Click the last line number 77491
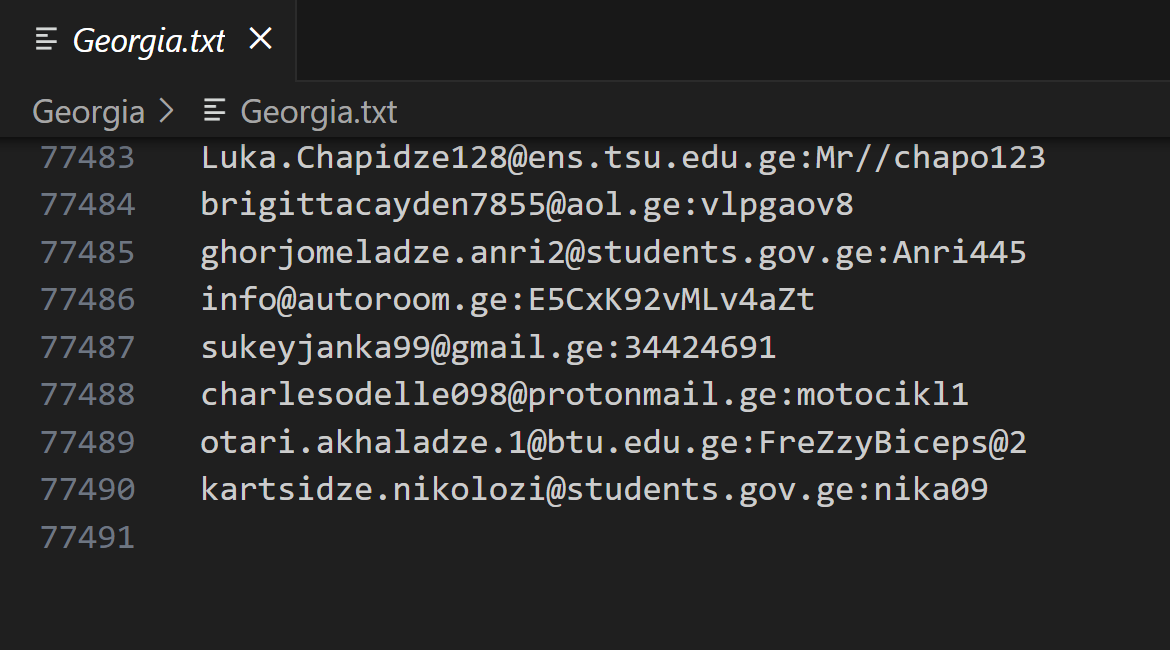Viewport: 1170px width, 650px height. click(x=87, y=537)
